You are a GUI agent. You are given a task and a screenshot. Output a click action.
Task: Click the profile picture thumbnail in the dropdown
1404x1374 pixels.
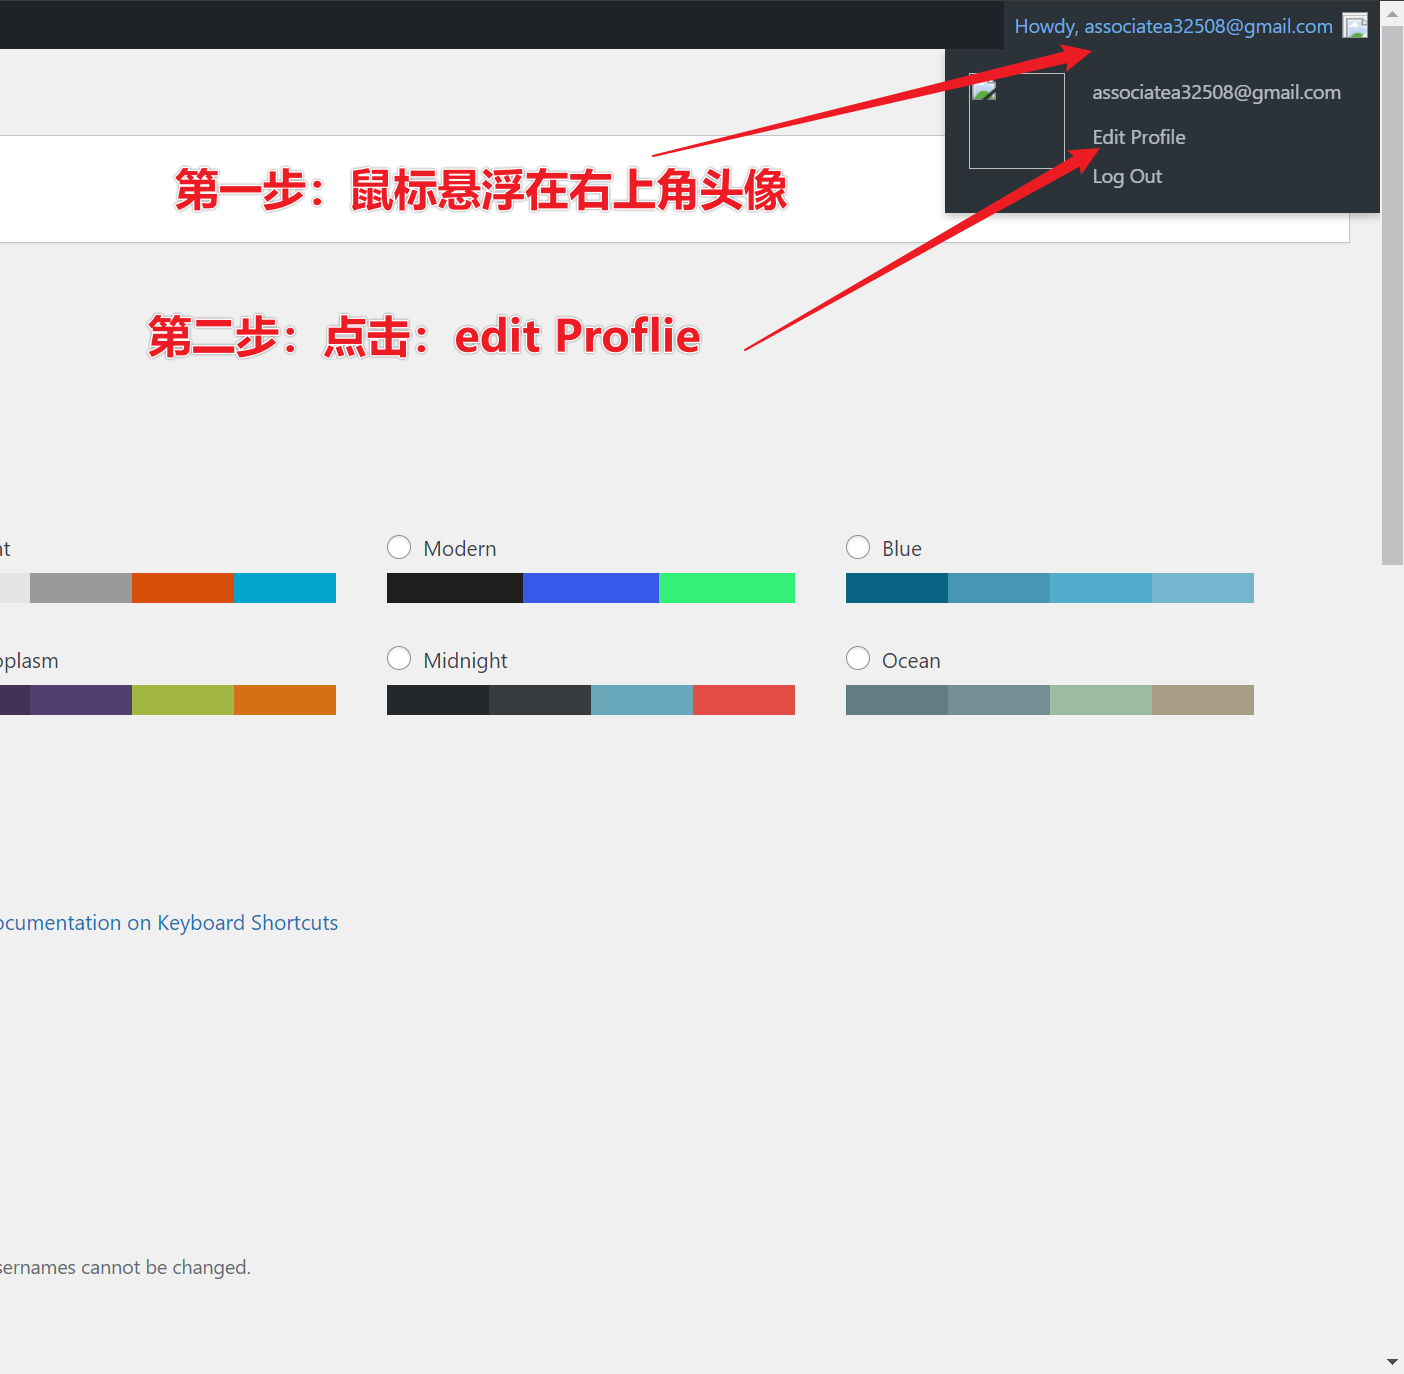tap(1016, 119)
